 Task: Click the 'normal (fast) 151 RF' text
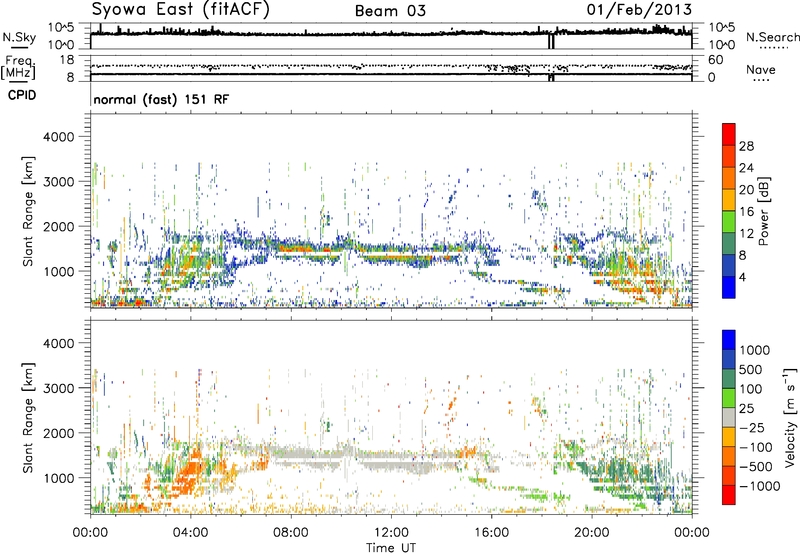click(x=161, y=99)
